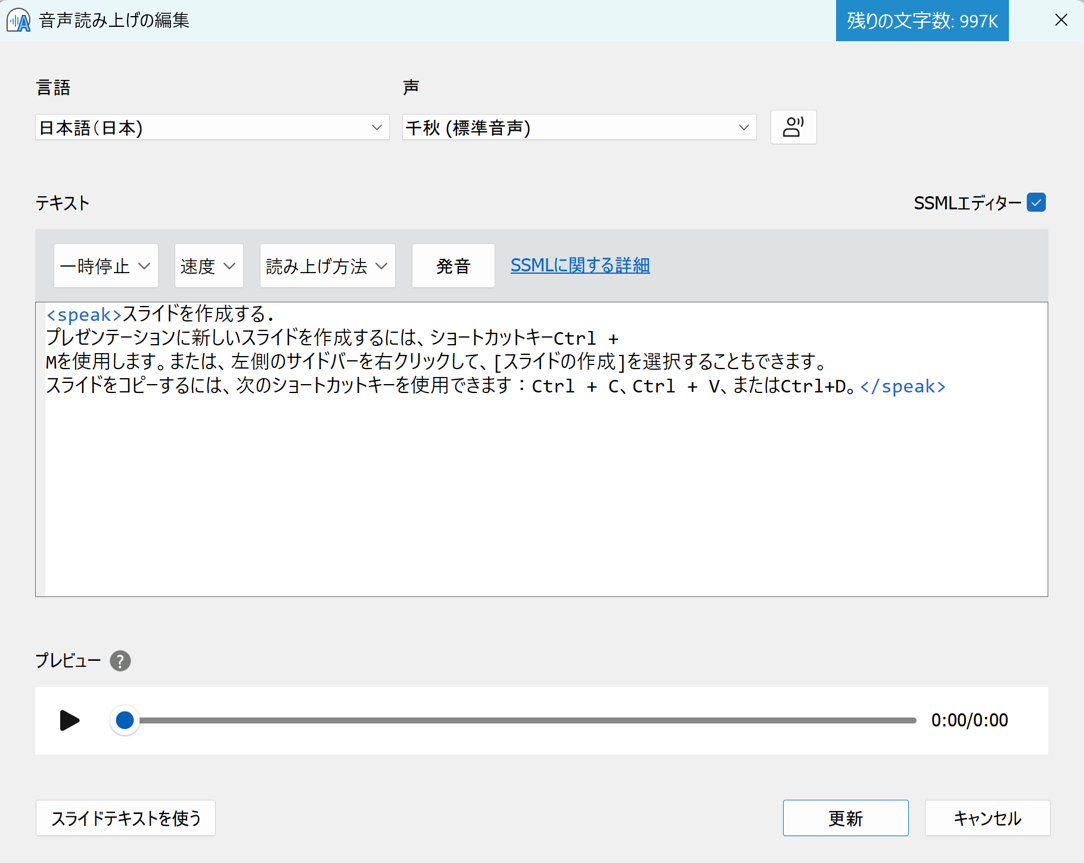
Task: Open the 速度 speed dropdown
Action: pos(208,266)
